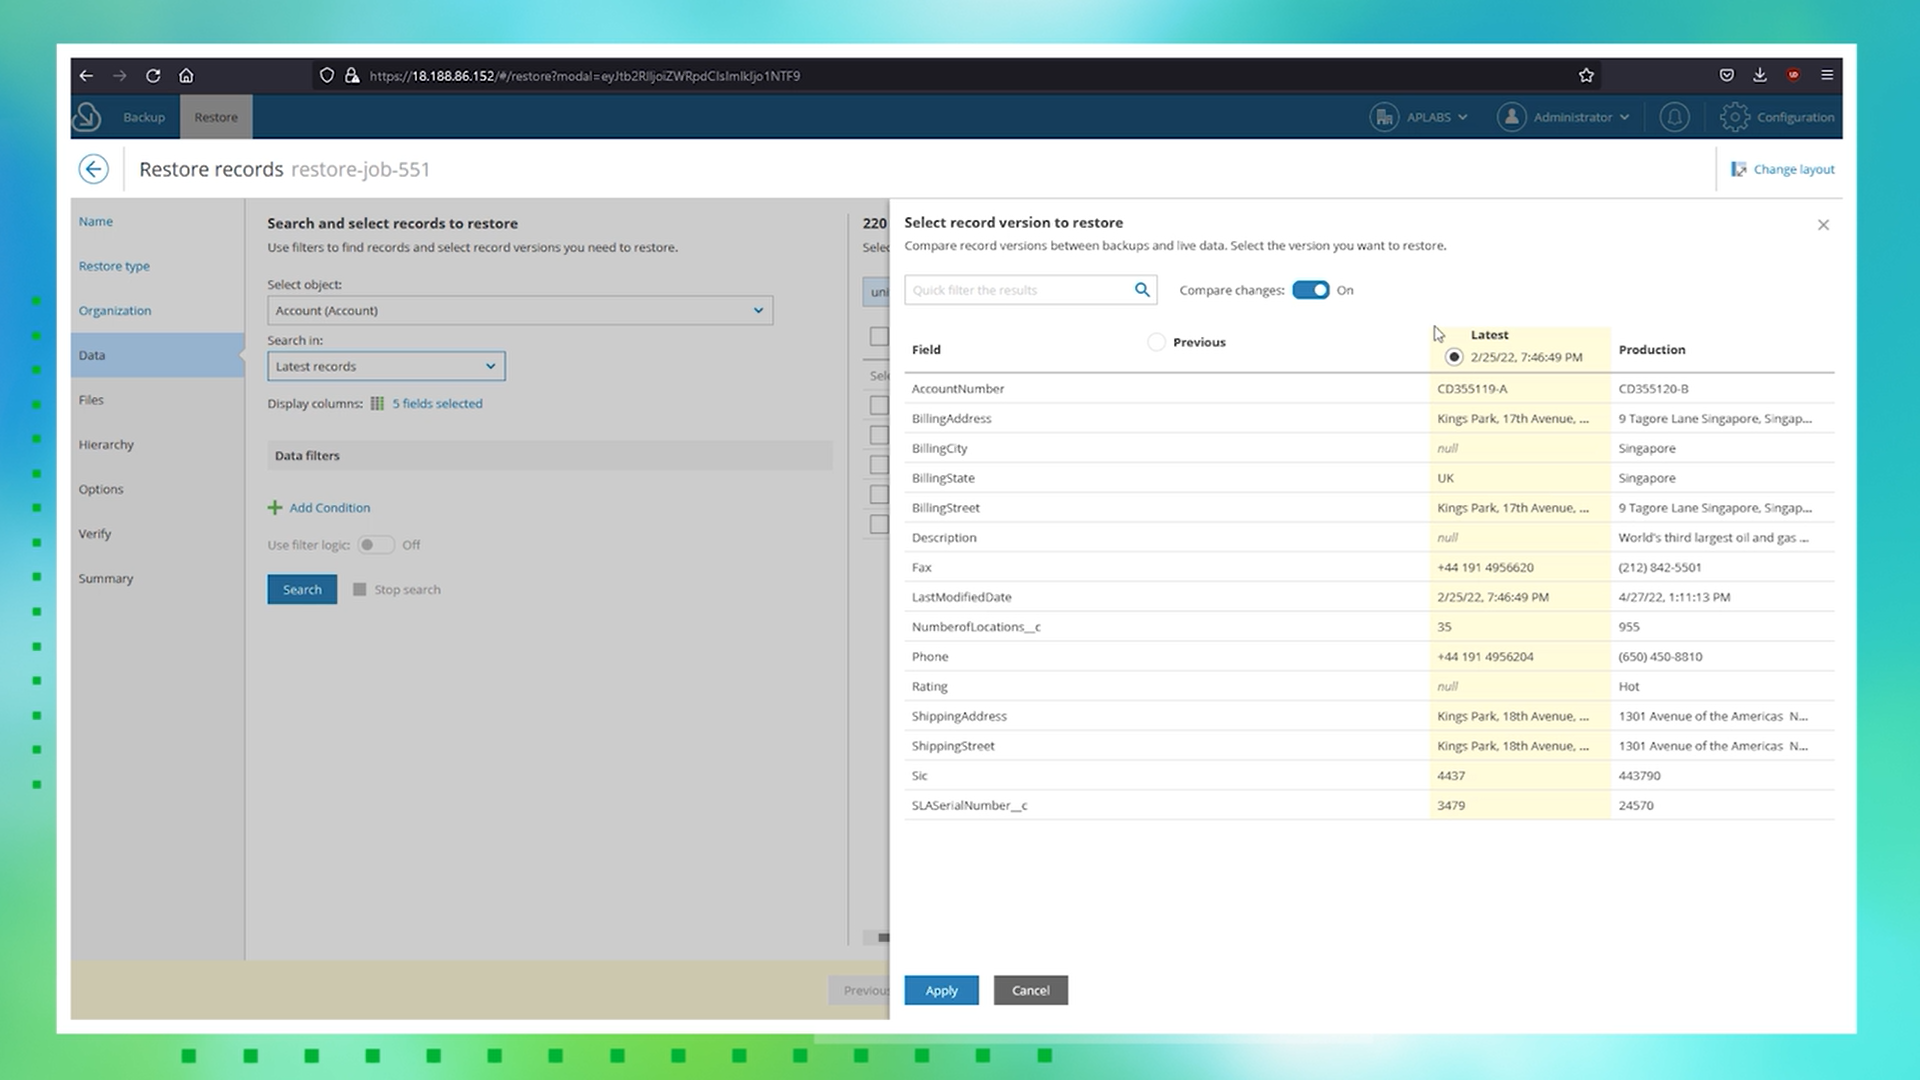The height and width of the screenshot is (1080, 1920).
Task: Click the Configuration gear icon
Action: pos(1734,117)
